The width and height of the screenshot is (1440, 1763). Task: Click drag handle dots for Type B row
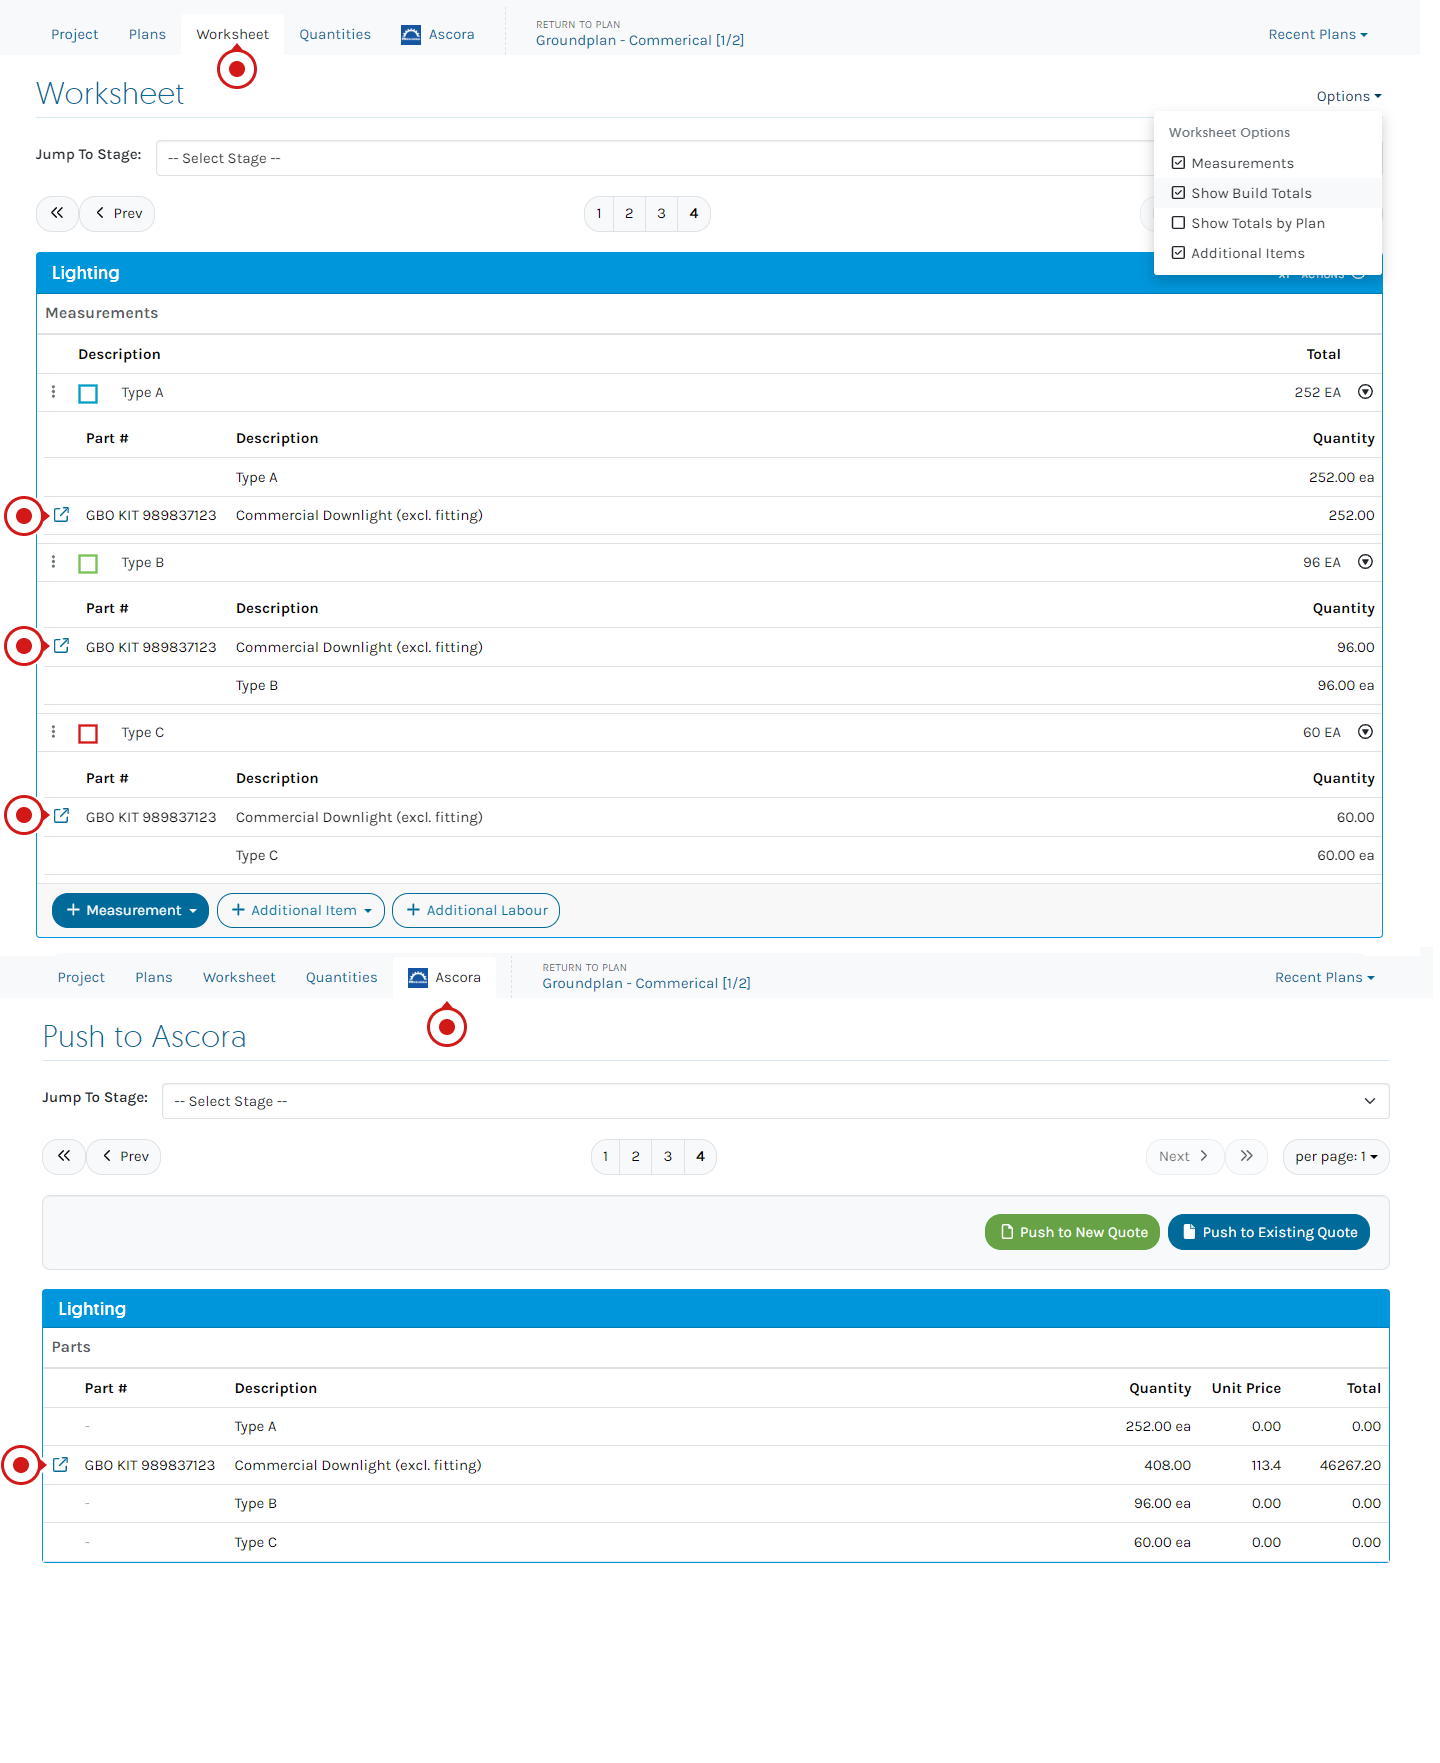click(54, 562)
